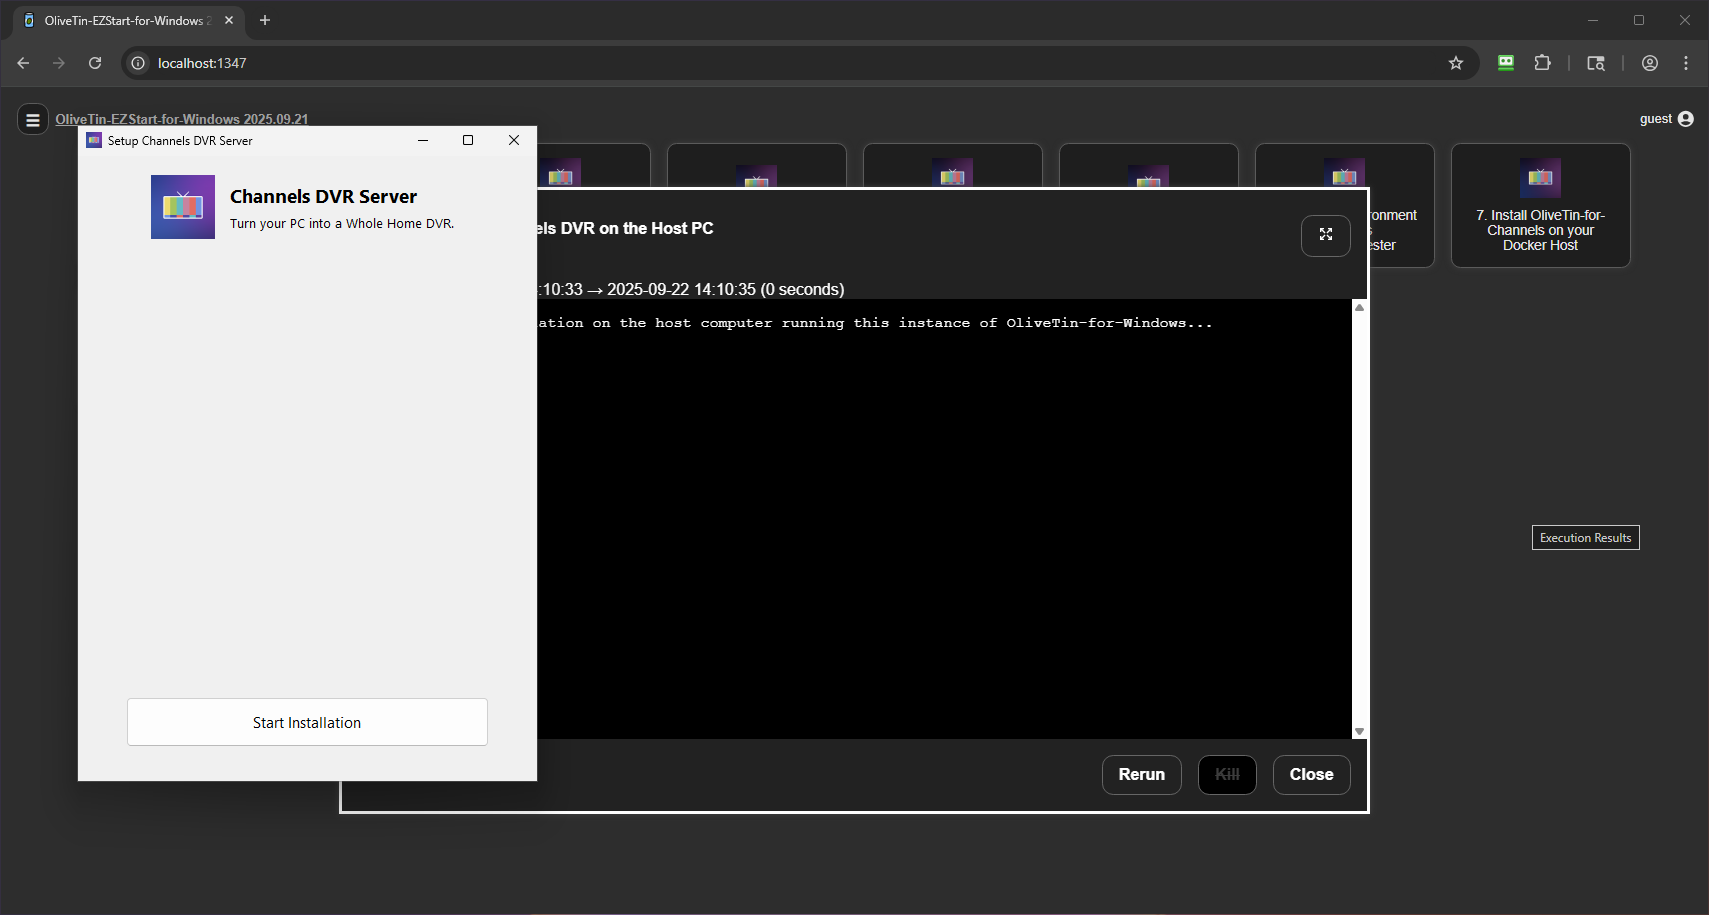Click Close in the execution dialog
Image resolution: width=1709 pixels, height=915 pixels.
pos(1311,774)
